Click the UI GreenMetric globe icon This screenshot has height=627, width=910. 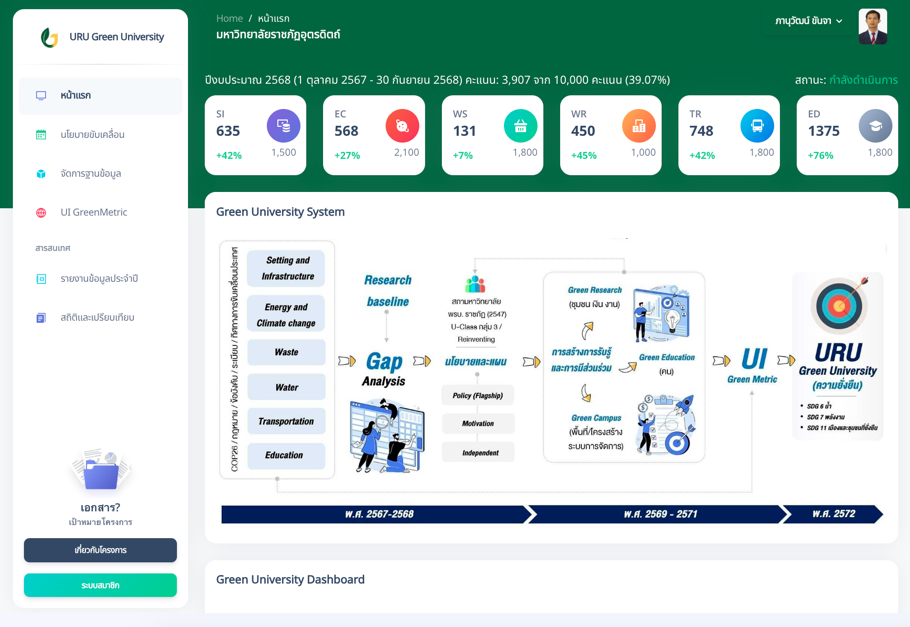click(41, 213)
